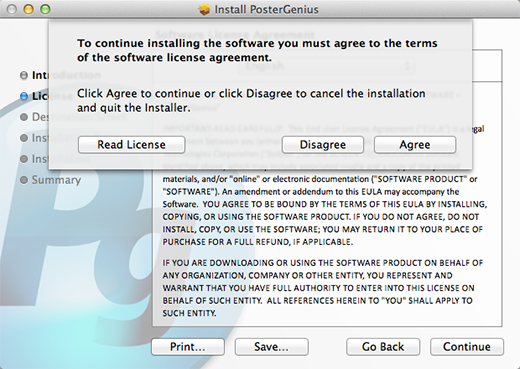Image resolution: width=520 pixels, height=369 pixels.
Task: Click the green zoom window button
Action: coord(45,9)
